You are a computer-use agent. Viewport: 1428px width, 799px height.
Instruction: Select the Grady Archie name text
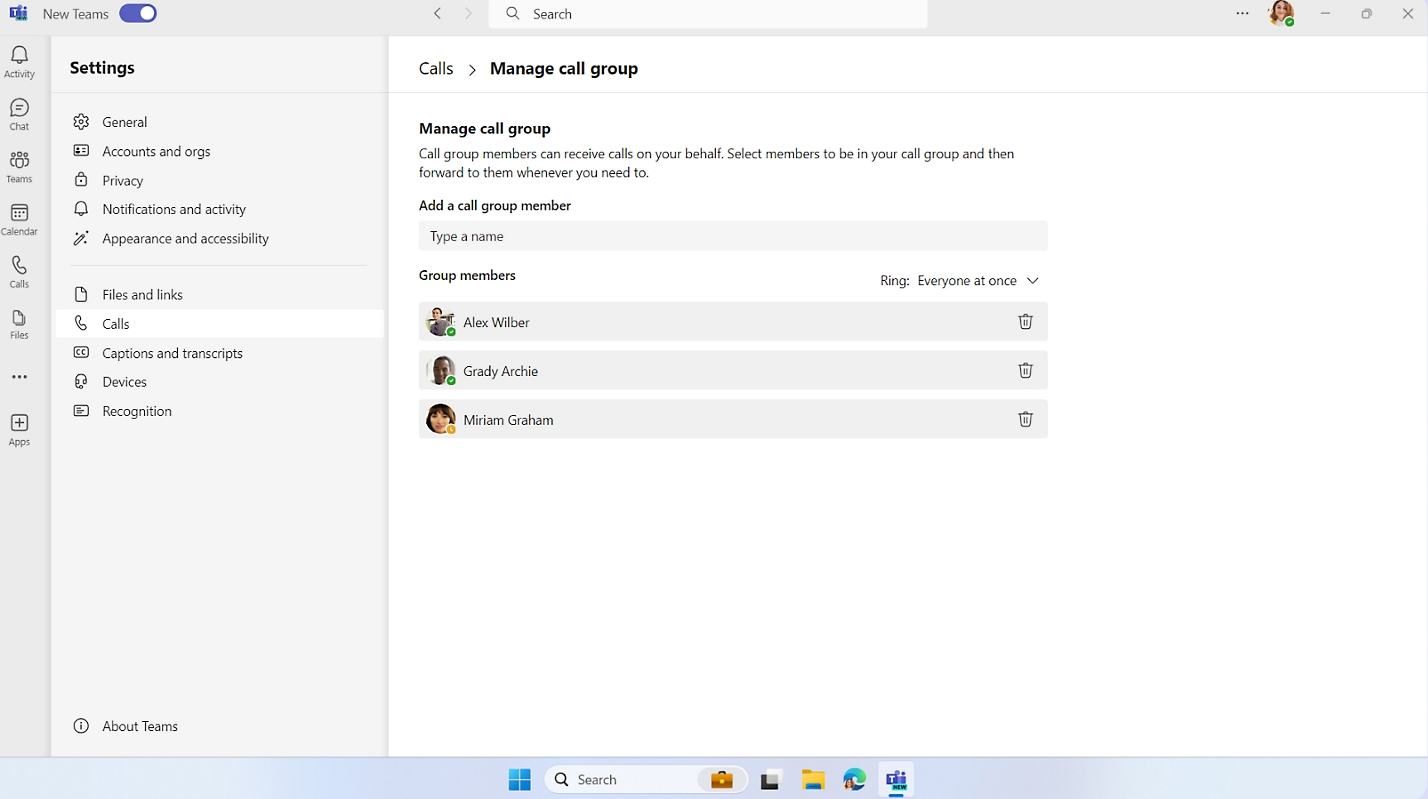[500, 371]
